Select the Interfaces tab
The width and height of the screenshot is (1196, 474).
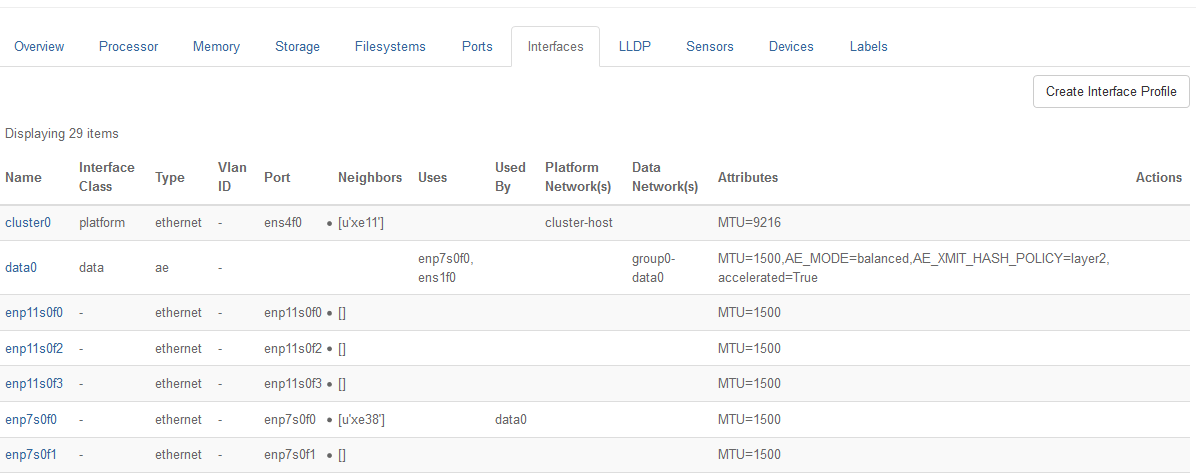click(x=555, y=46)
